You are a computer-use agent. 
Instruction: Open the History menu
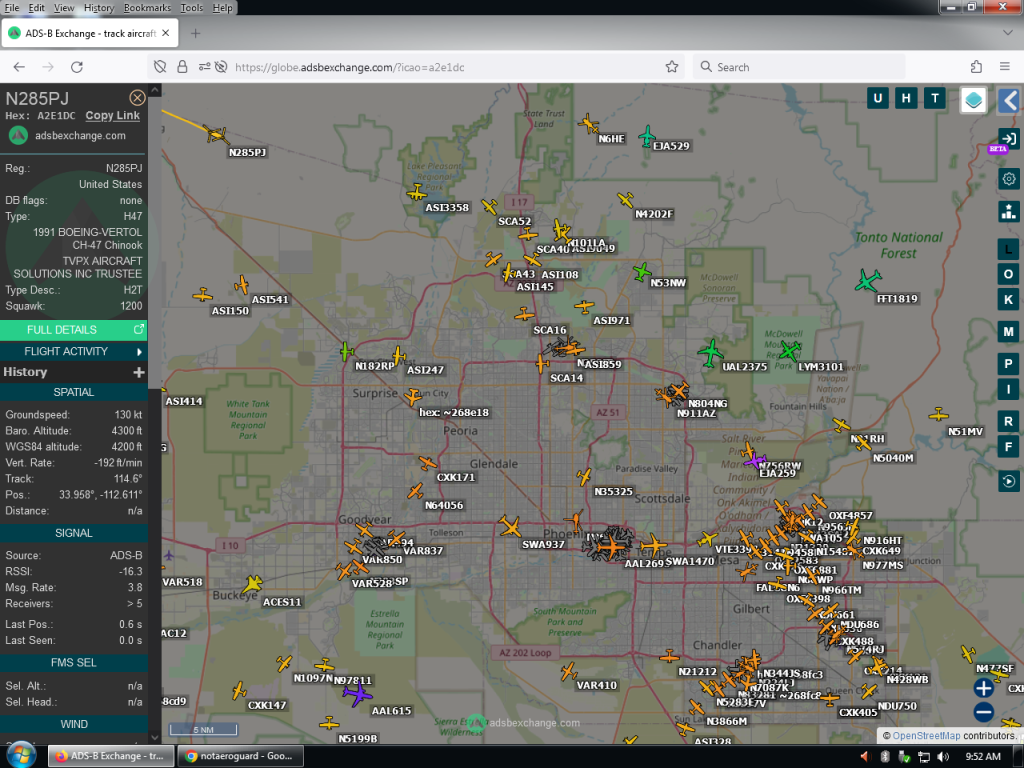[x=99, y=8]
